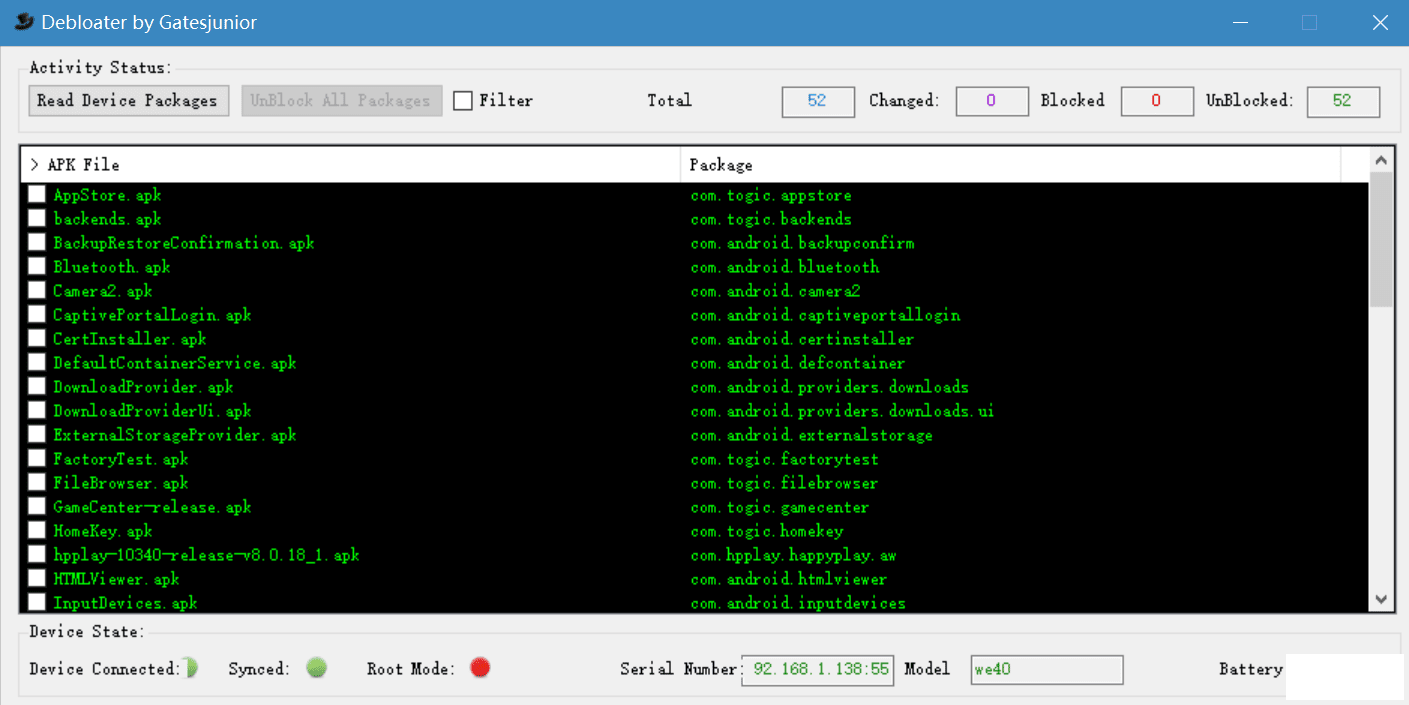
Task: Click the green Synced status indicator
Action: tap(317, 668)
